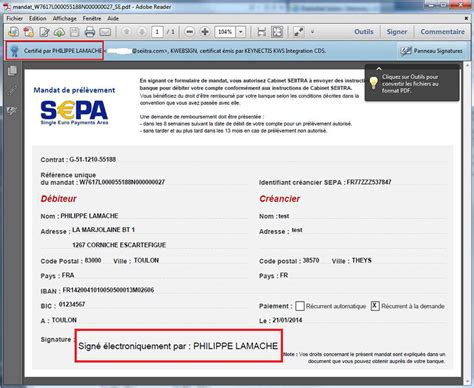Viewport: 474px width, 388px height.
Task: Click the Débiteur heading
Action: (x=58, y=199)
